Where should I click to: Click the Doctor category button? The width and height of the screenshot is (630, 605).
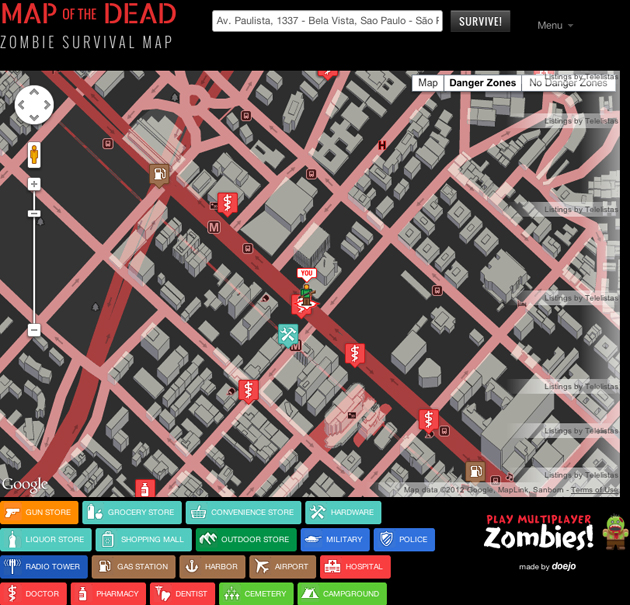(x=33, y=594)
